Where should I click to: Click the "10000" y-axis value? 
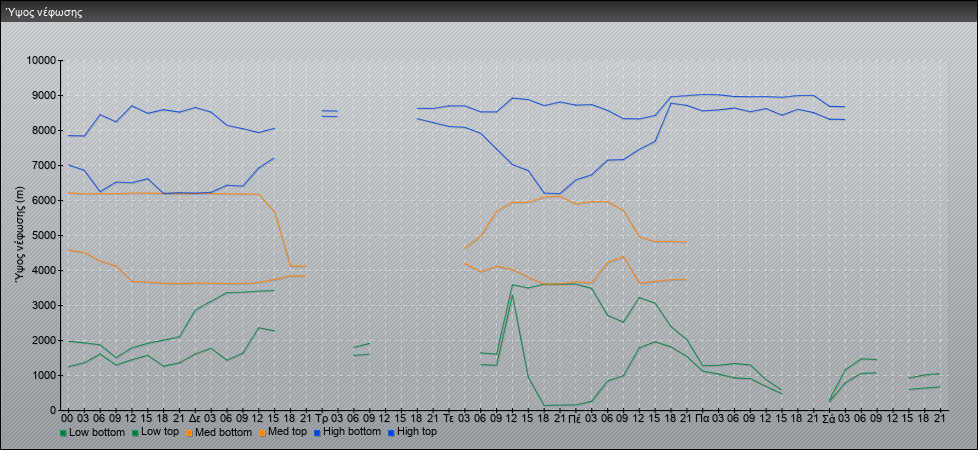click(43, 61)
